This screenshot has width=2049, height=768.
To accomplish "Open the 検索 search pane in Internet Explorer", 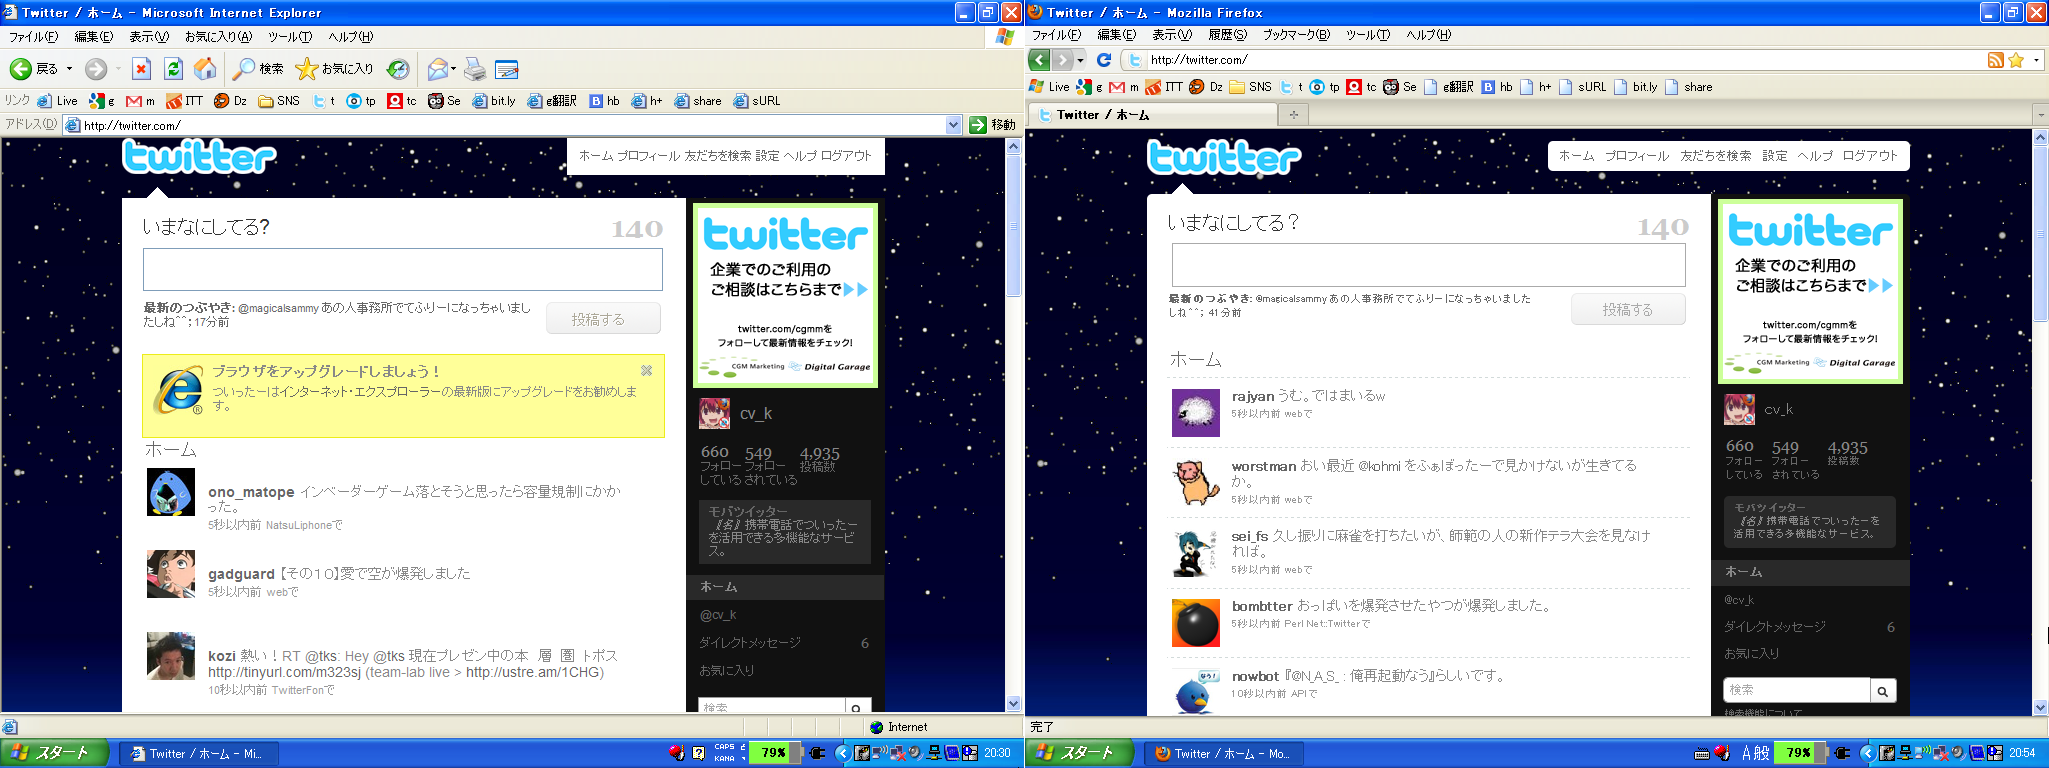I will tap(258, 69).
